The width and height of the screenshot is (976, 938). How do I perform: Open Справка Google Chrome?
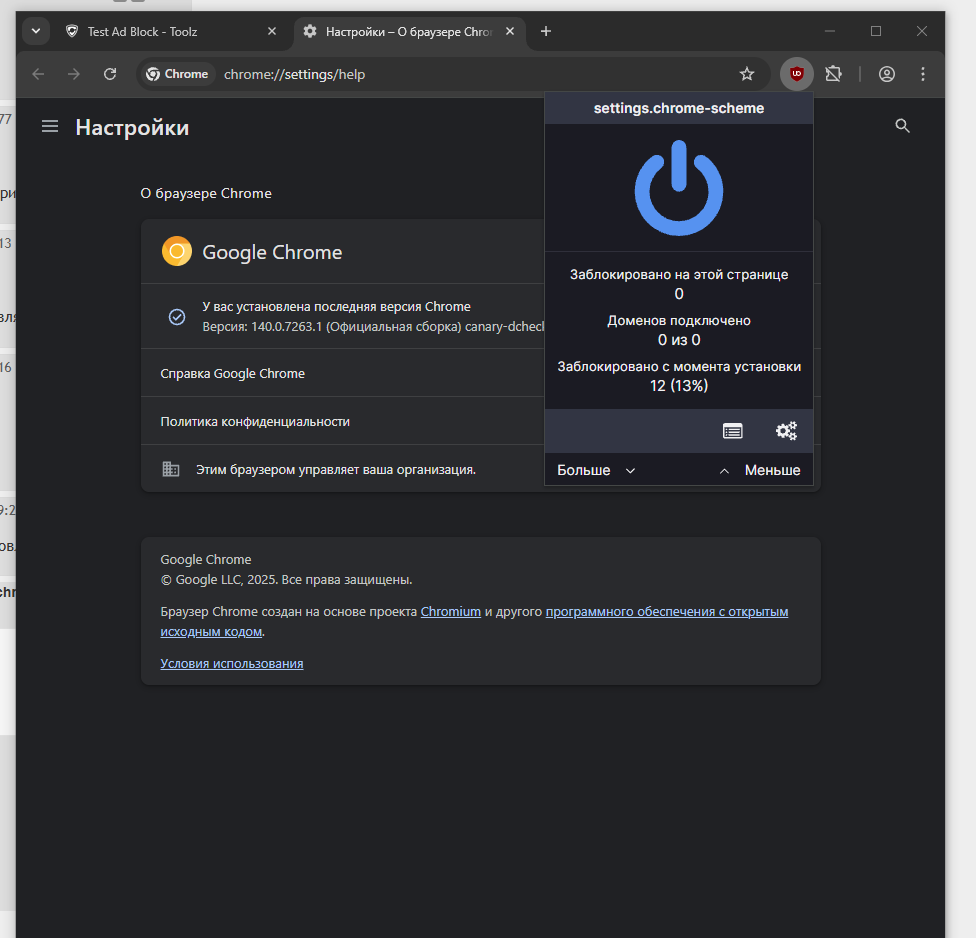click(x=232, y=373)
